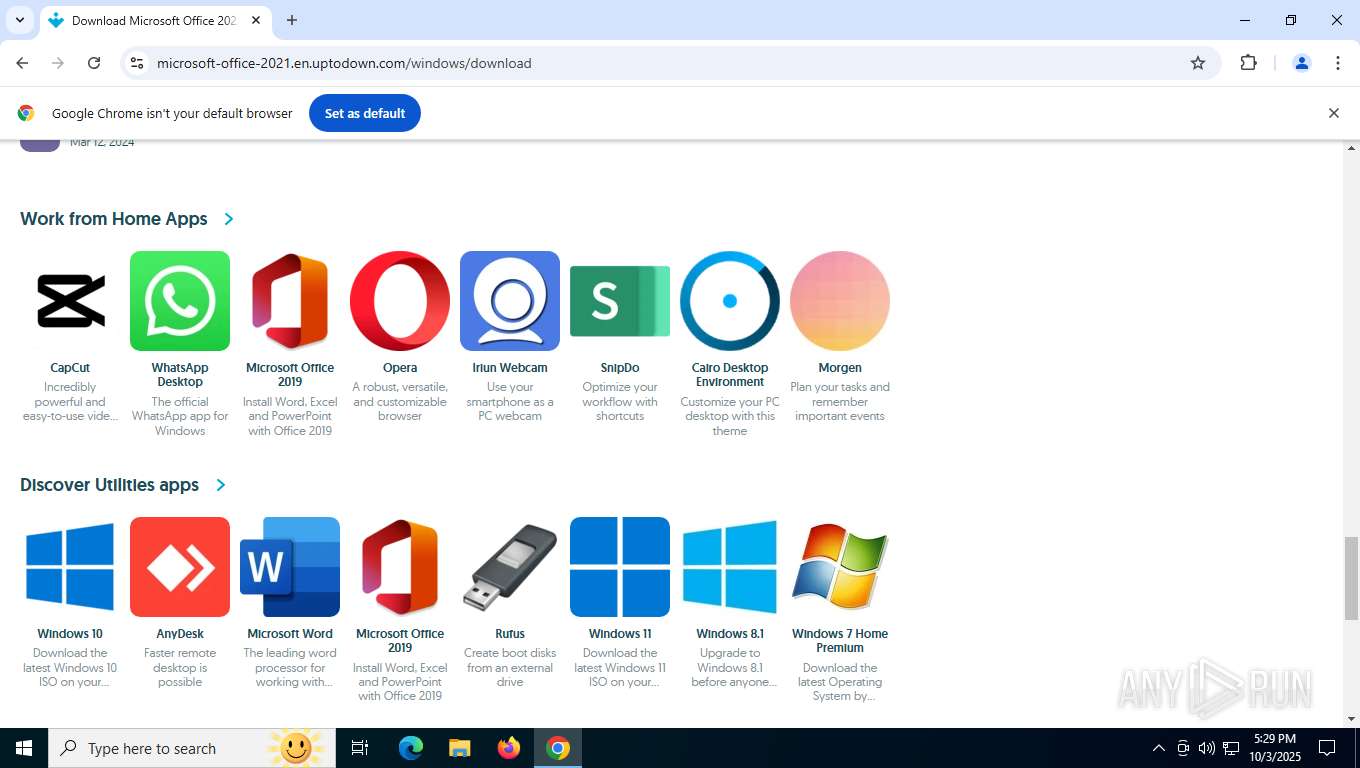Click the Cairo Desktop Environment icon
The width and height of the screenshot is (1360, 768).
coord(730,301)
